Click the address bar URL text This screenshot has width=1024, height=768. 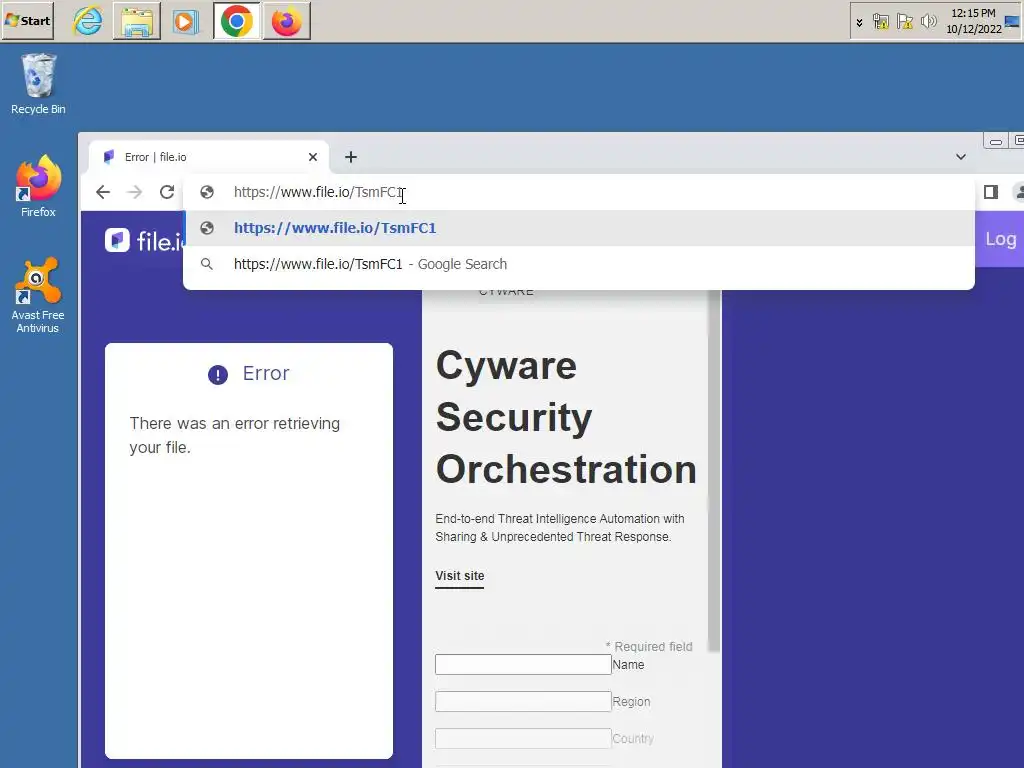[x=319, y=192]
